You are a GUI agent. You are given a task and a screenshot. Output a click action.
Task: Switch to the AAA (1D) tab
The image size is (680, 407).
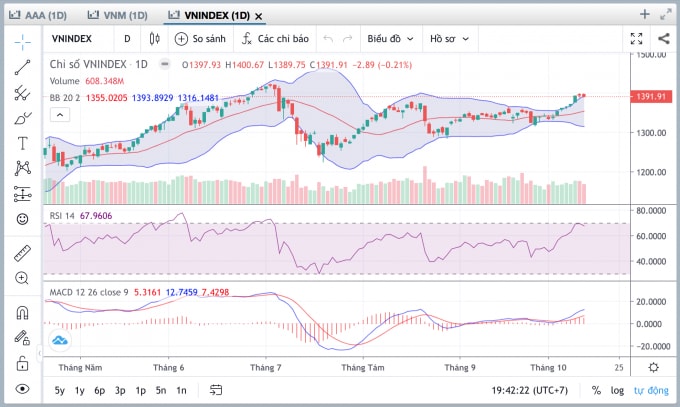pyautogui.click(x=38, y=16)
